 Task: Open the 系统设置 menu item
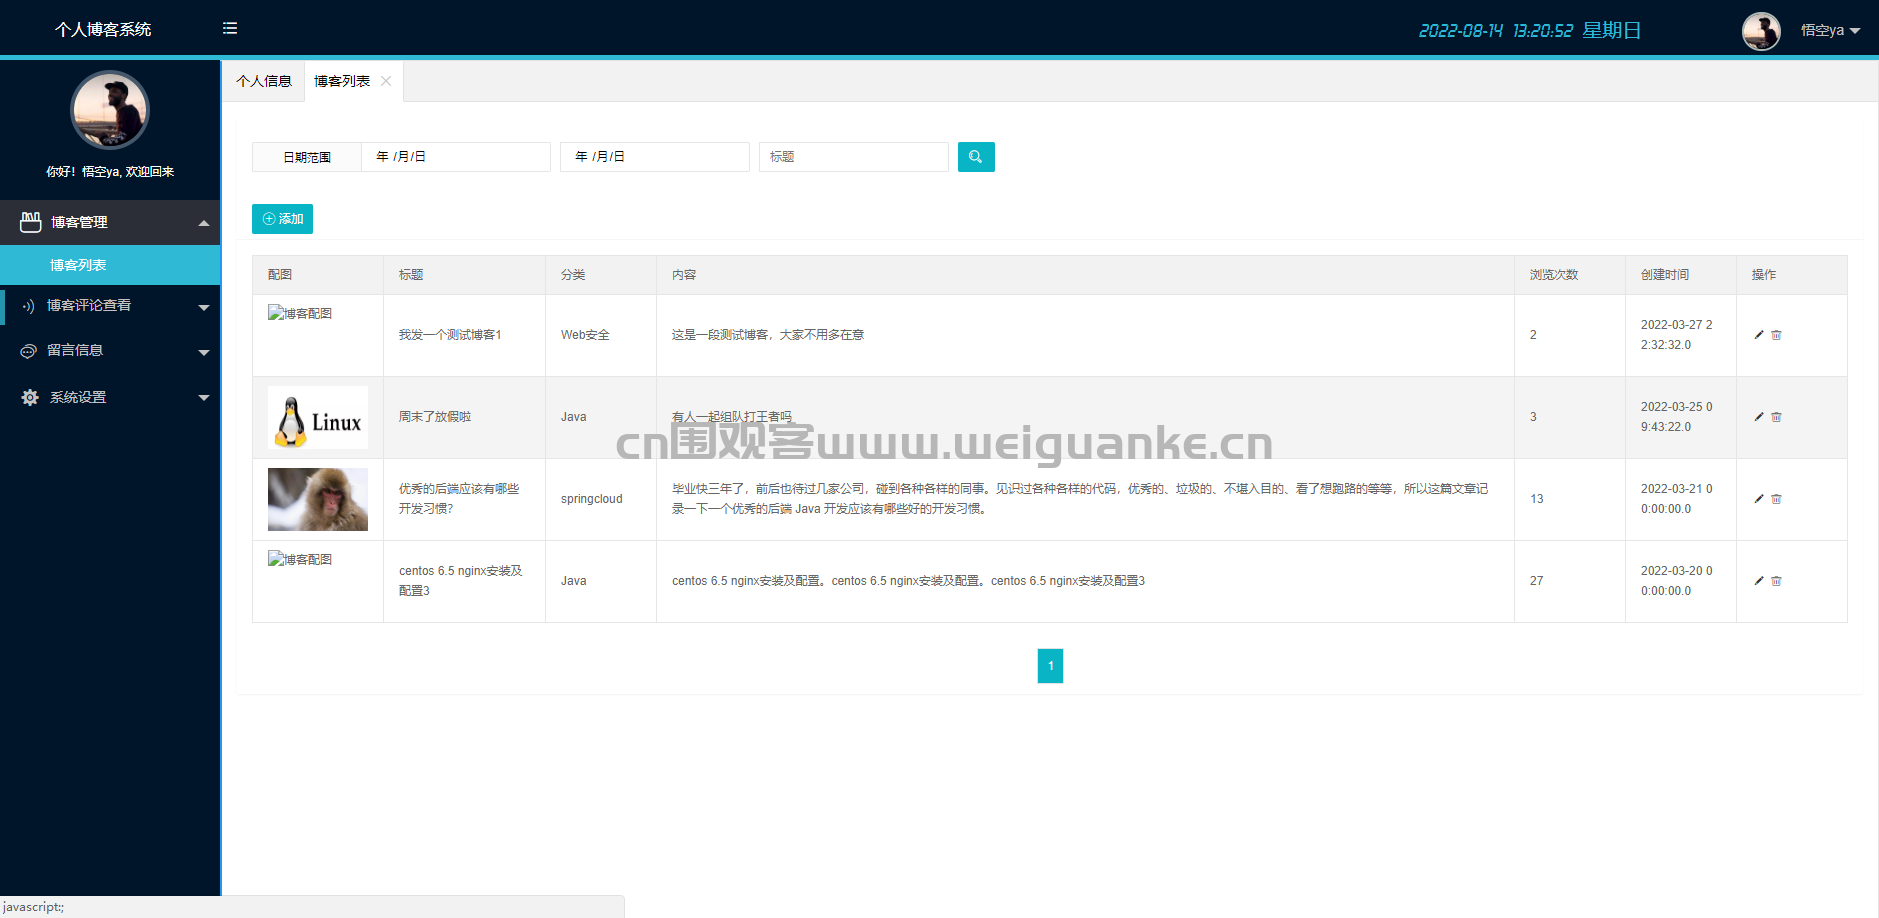click(110, 397)
